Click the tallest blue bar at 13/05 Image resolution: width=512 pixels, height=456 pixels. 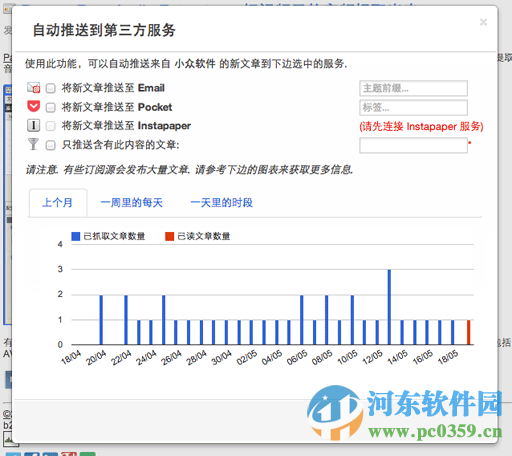click(x=389, y=307)
